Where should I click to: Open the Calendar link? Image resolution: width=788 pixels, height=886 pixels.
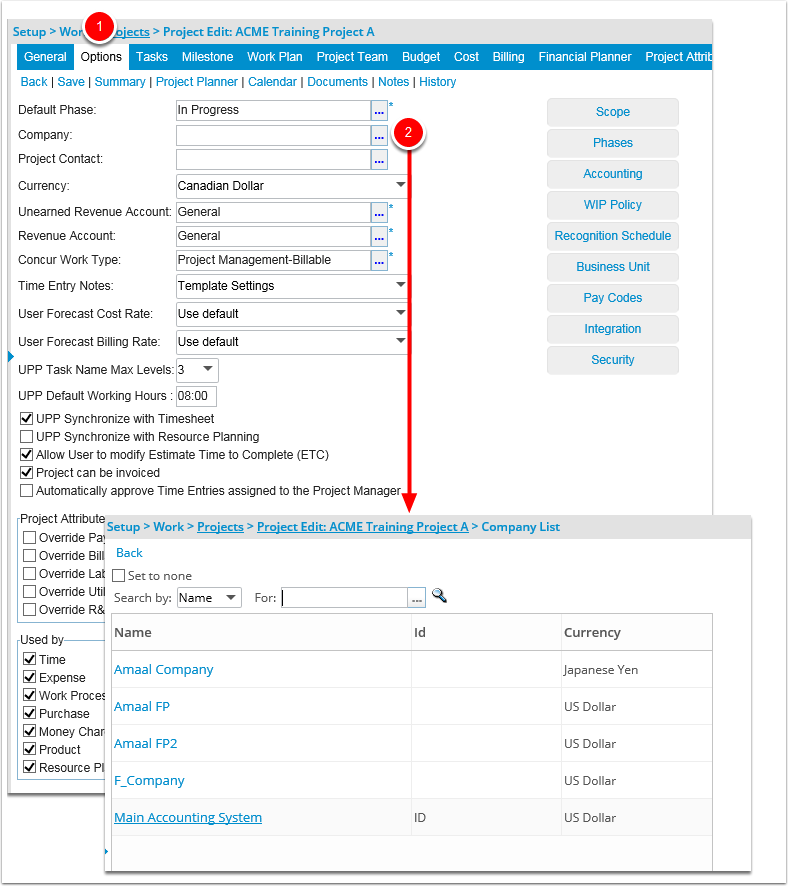tap(272, 82)
